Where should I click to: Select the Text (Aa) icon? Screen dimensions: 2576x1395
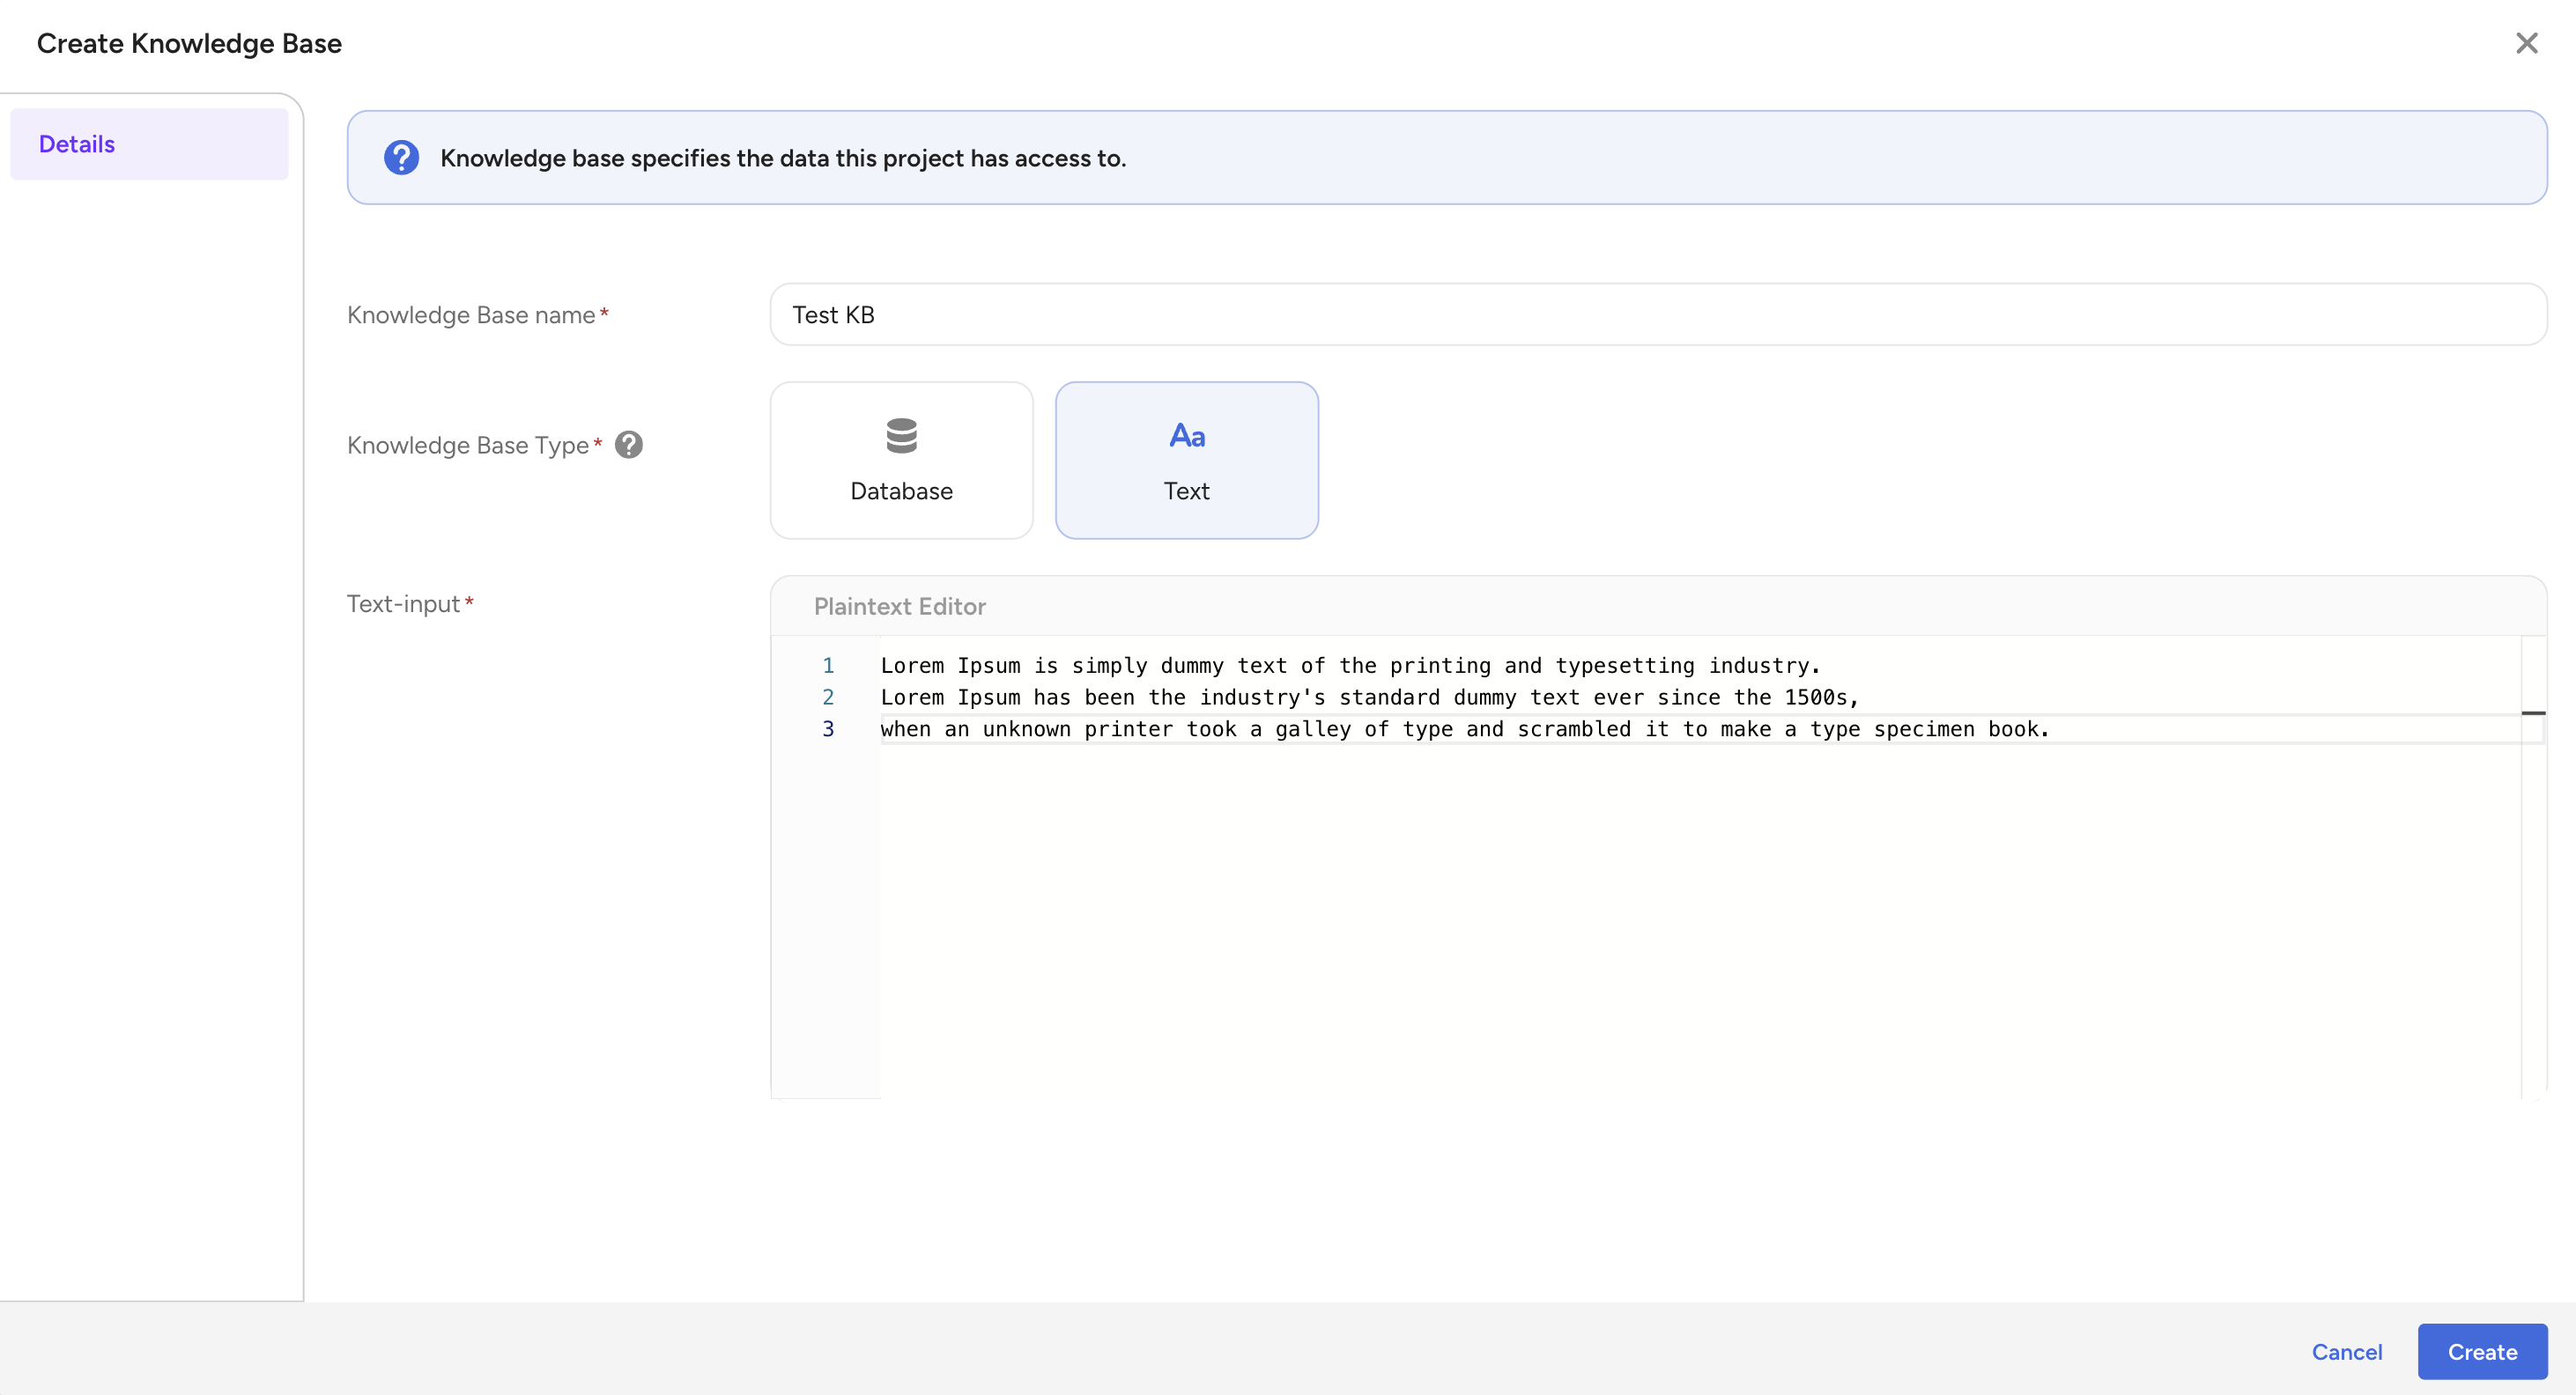(x=1186, y=435)
